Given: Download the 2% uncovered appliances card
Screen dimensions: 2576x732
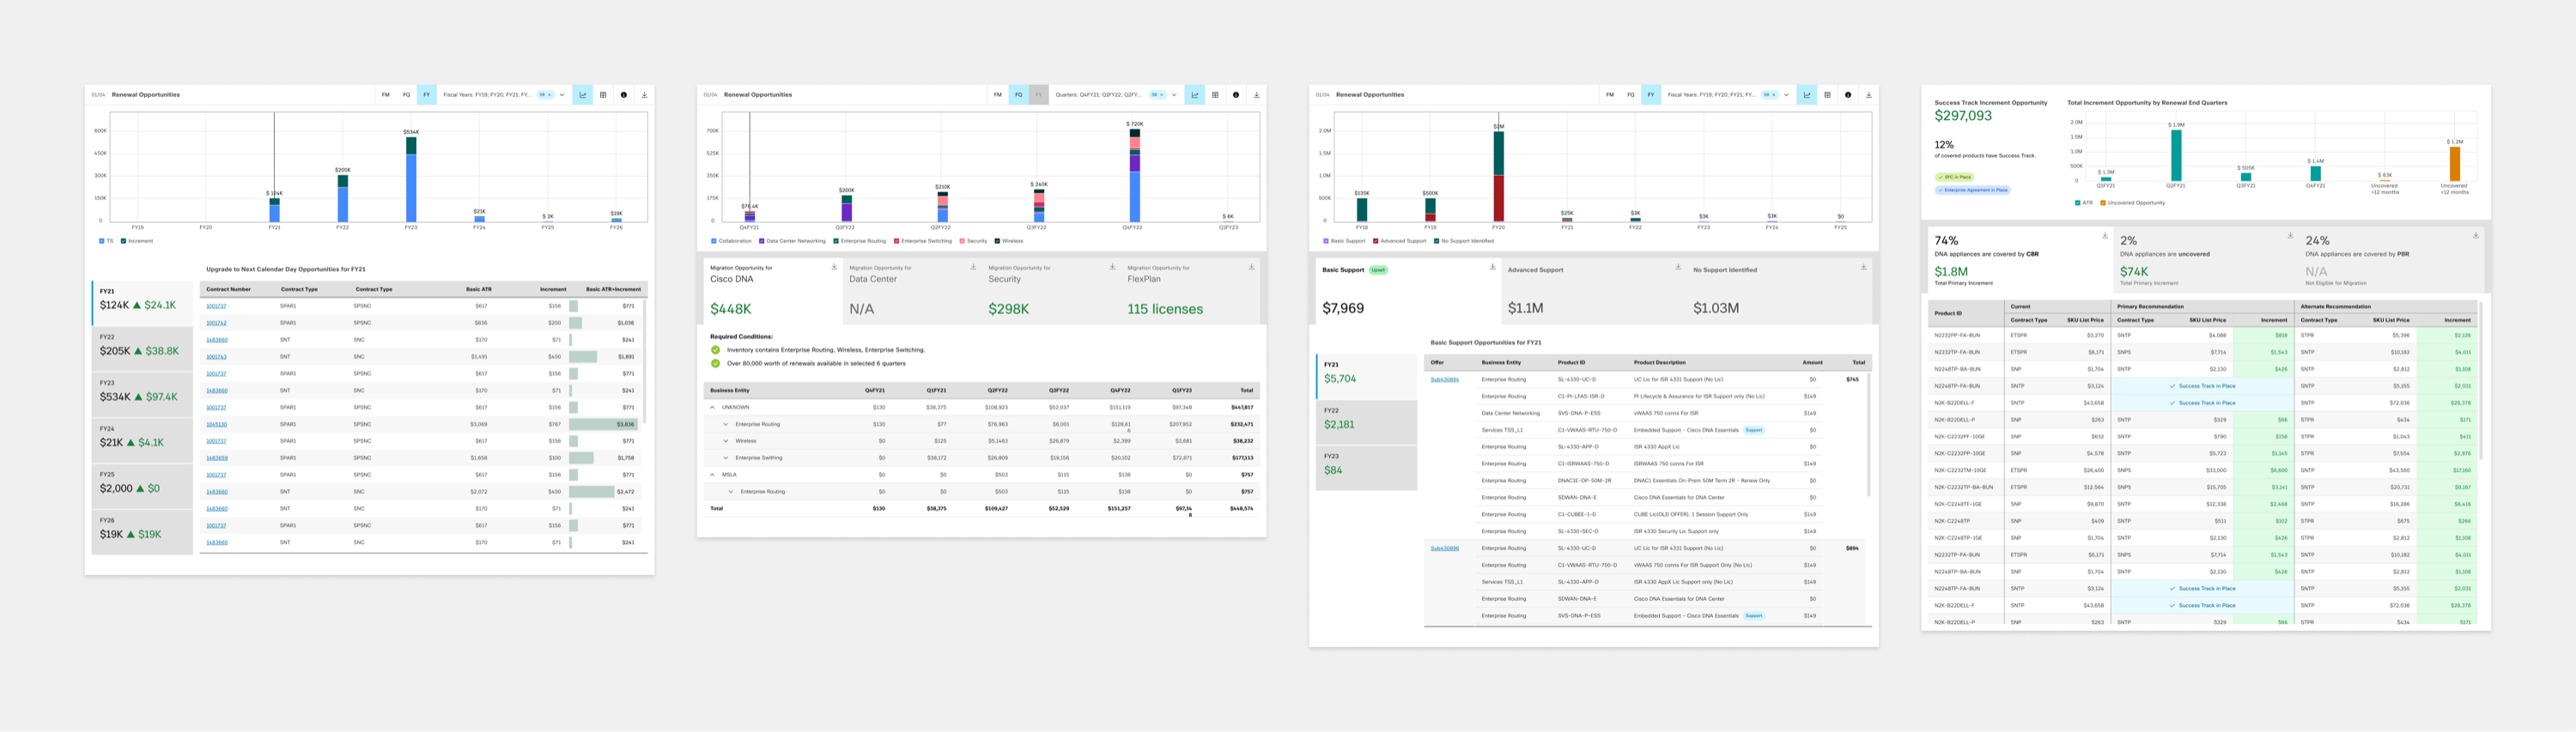Looking at the screenshot, I should click(2290, 236).
